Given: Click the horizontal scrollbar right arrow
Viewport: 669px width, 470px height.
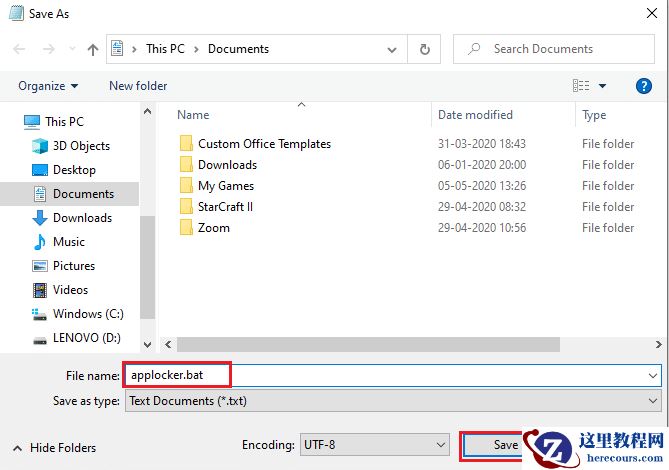Looking at the screenshot, I should click(x=659, y=345).
